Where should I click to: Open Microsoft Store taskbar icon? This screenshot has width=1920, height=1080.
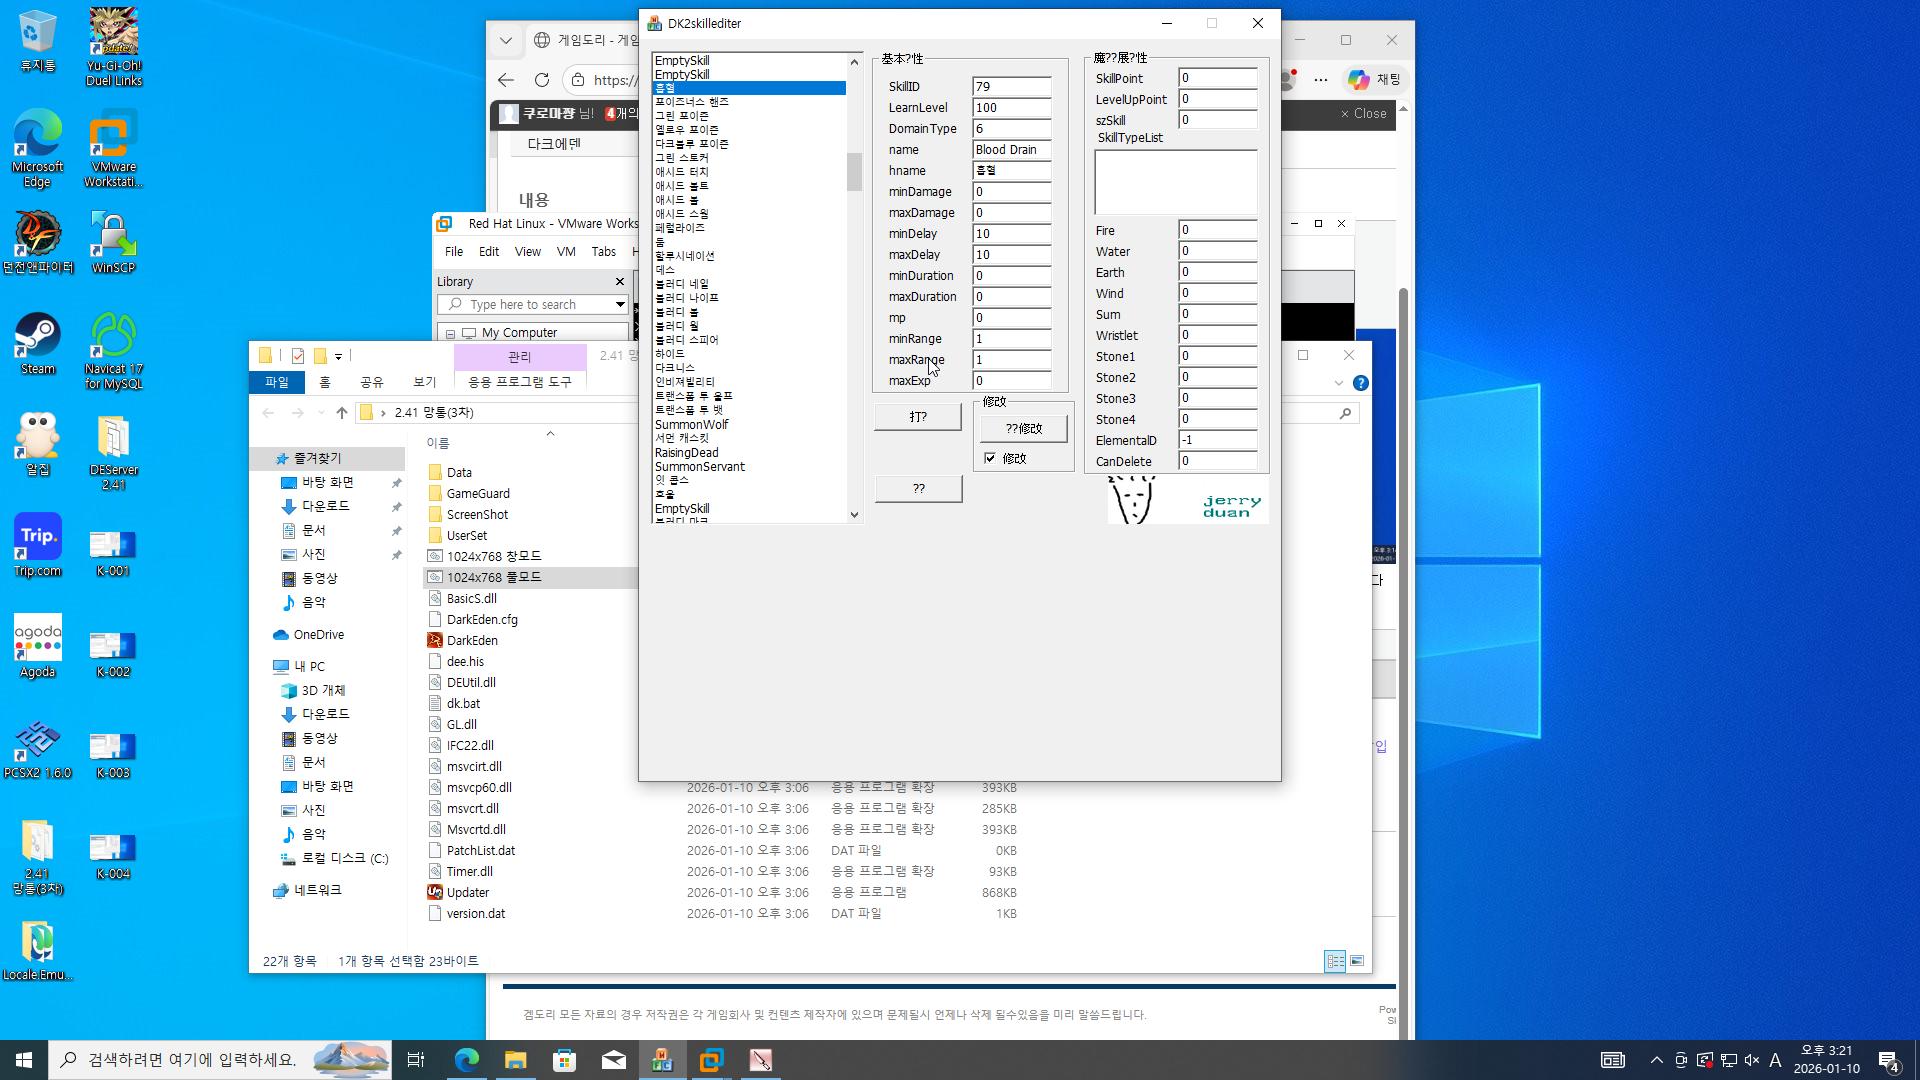pos(564,1060)
